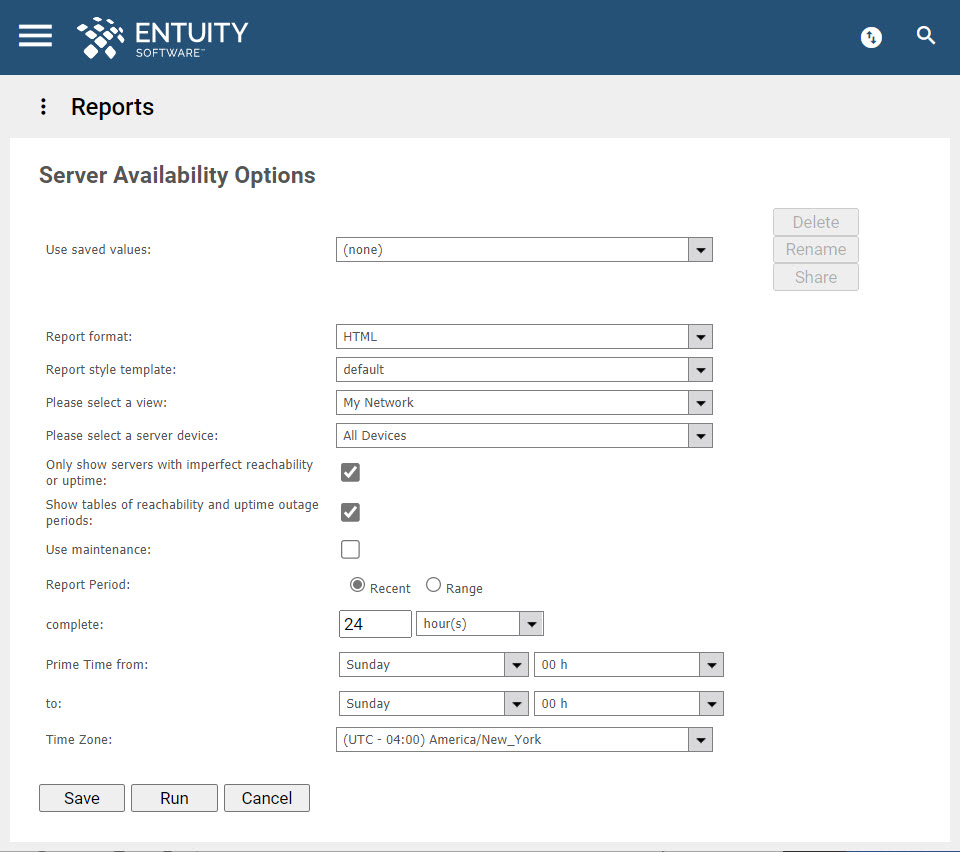Click the Save button

point(82,798)
